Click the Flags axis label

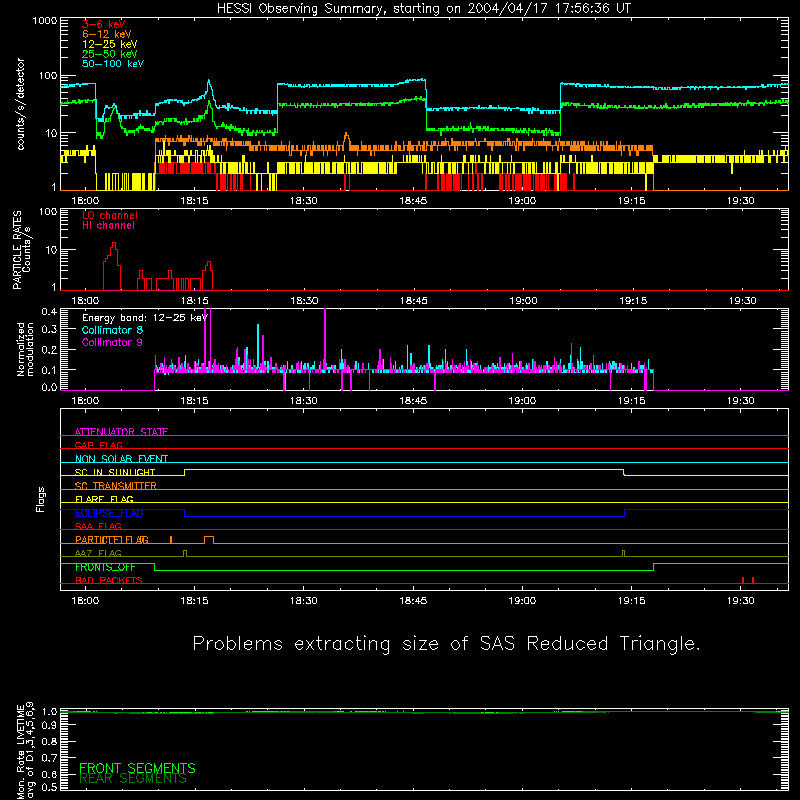pos(41,499)
